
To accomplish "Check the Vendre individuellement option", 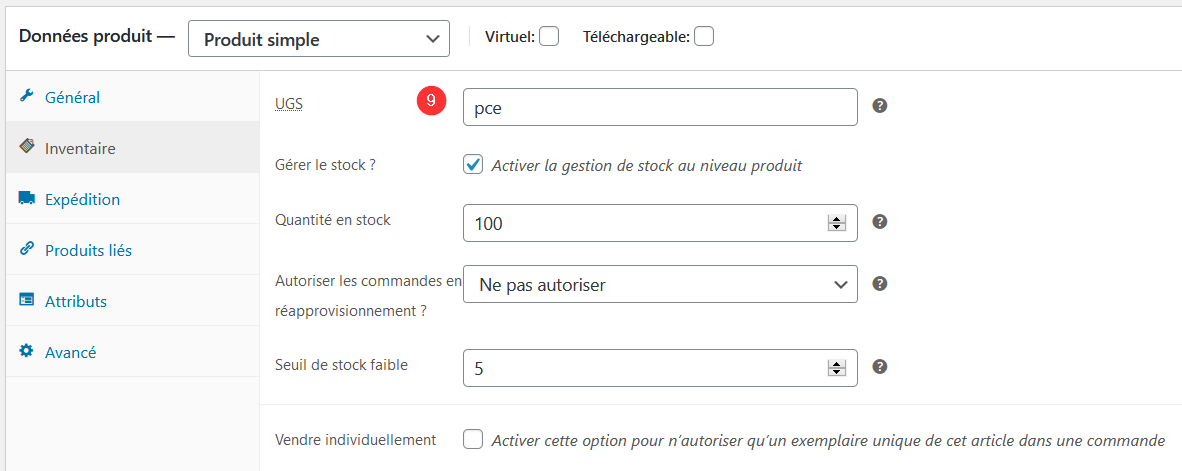I will (x=473, y=439).
